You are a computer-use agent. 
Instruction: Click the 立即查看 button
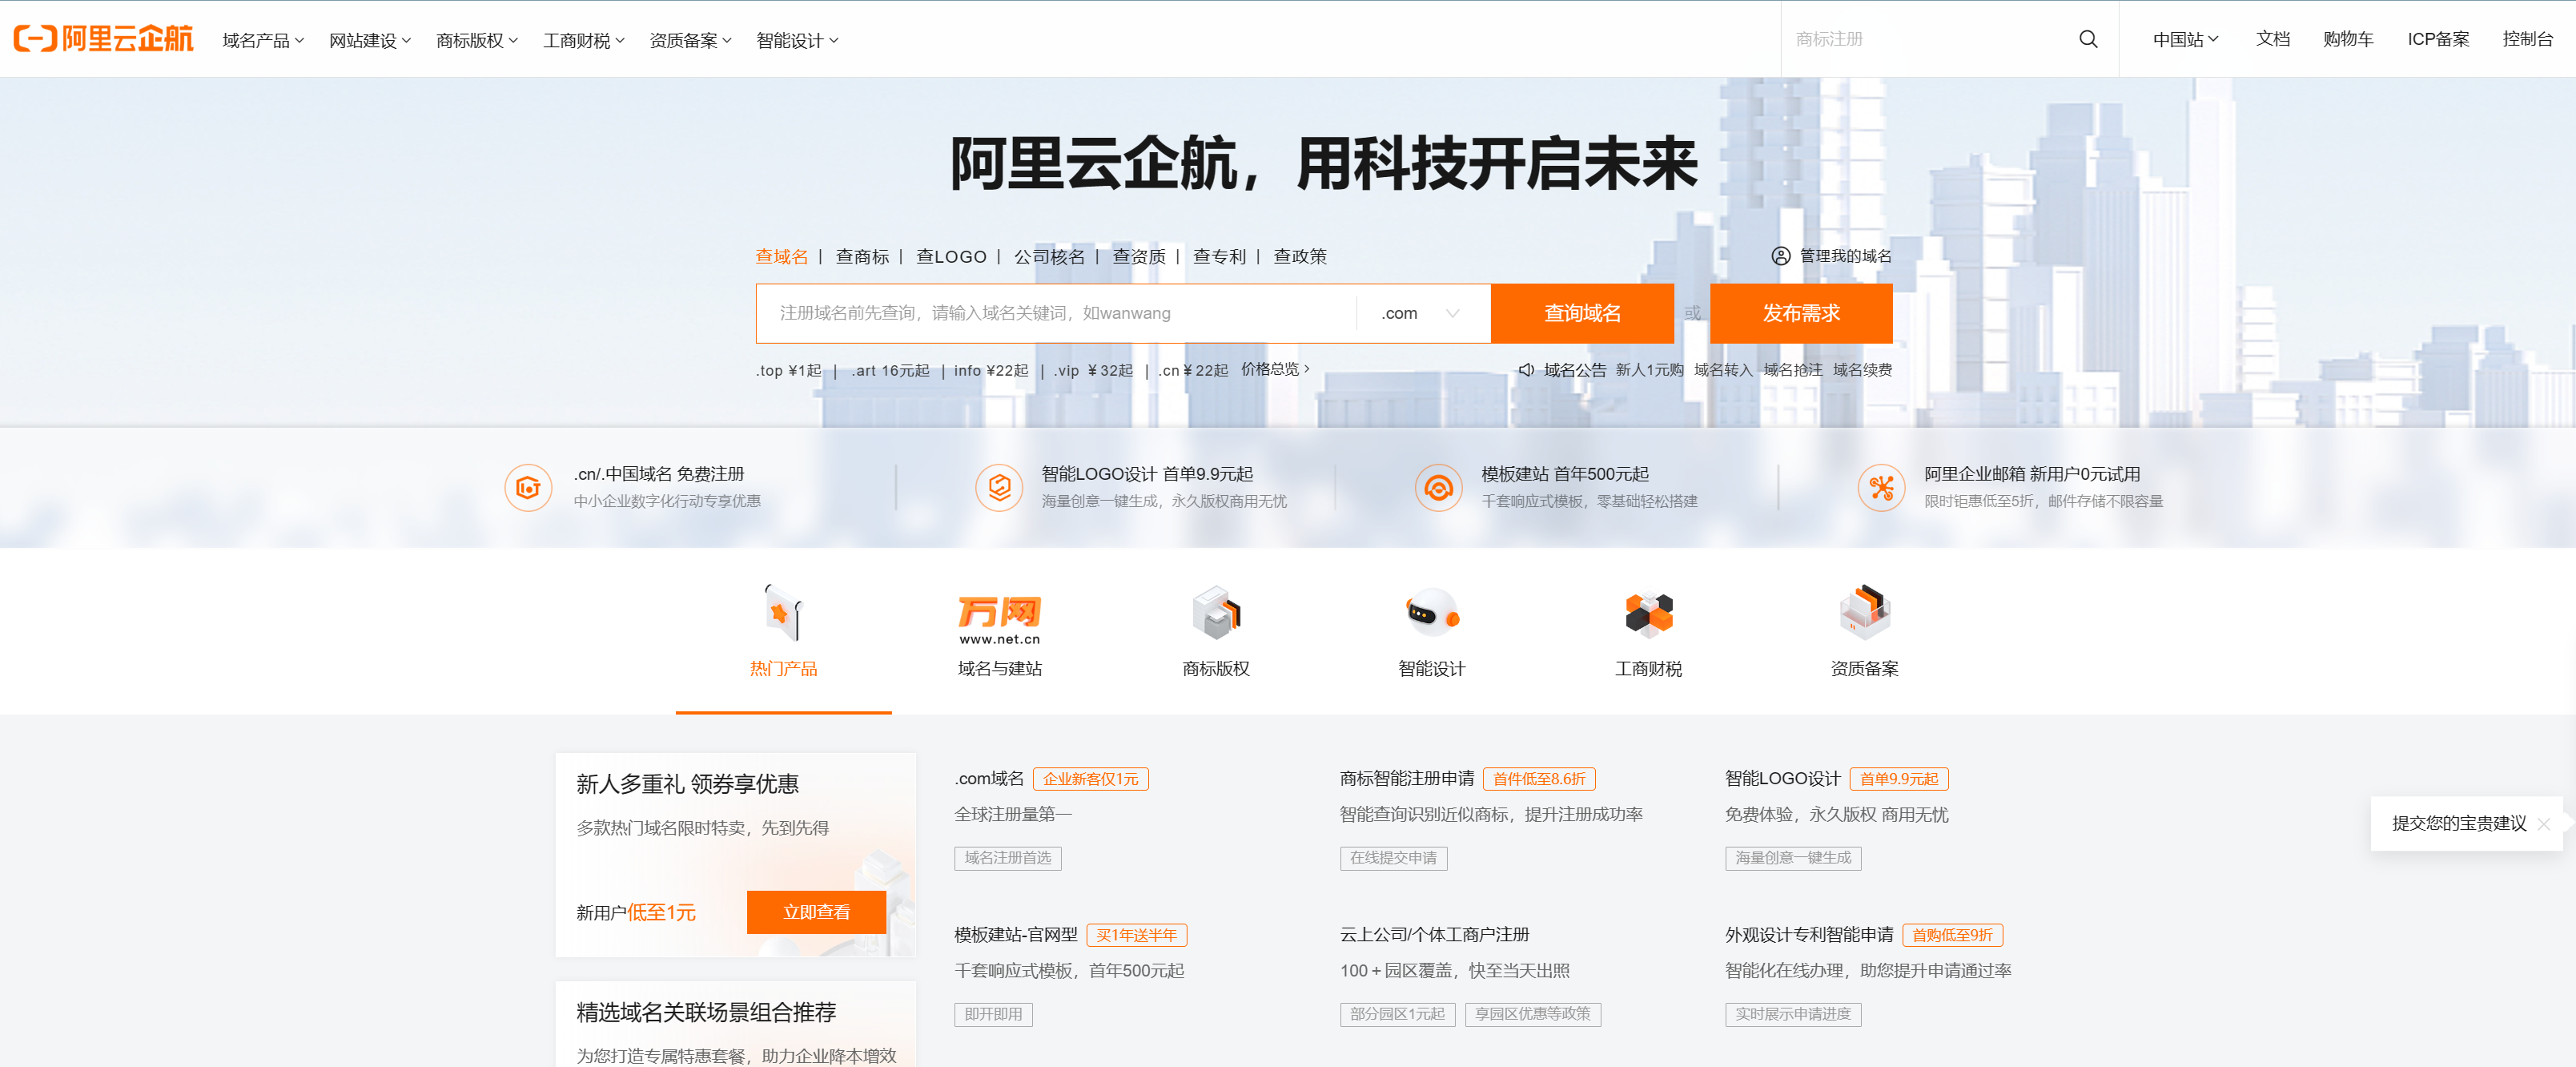pyautogui.click(x=816, y=911)
